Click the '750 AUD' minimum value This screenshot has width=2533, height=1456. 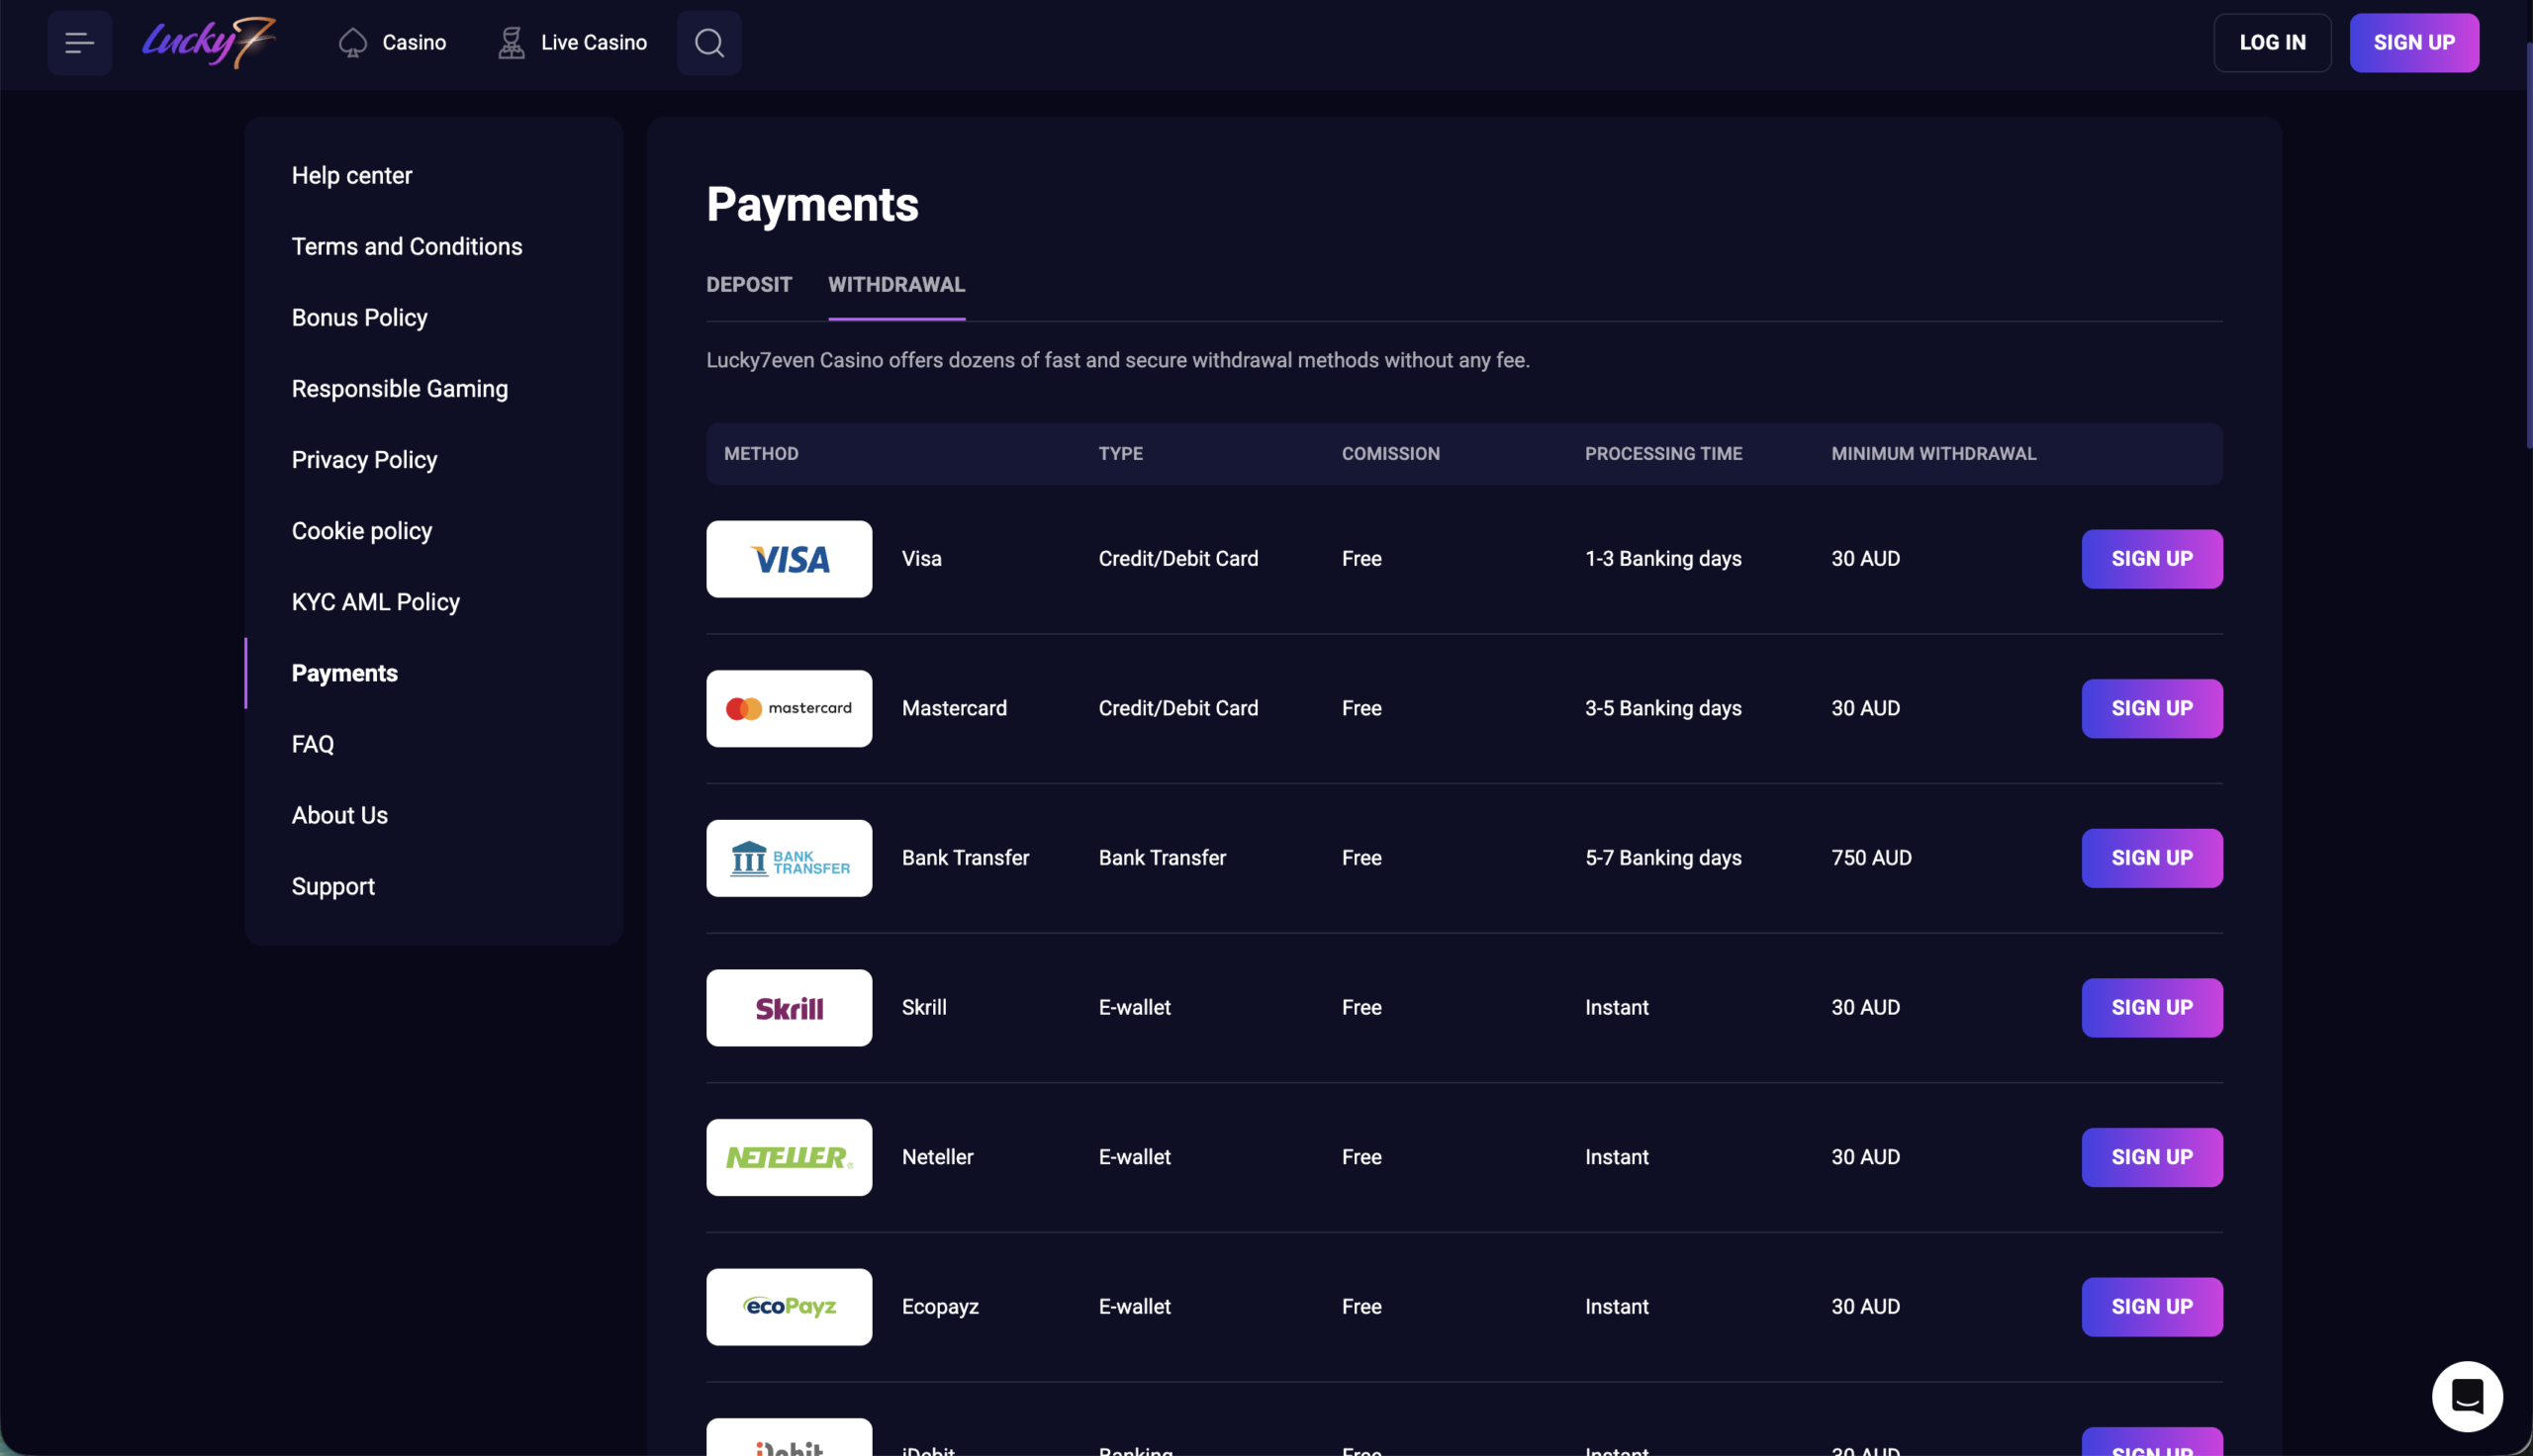(x=1871, y=858)
